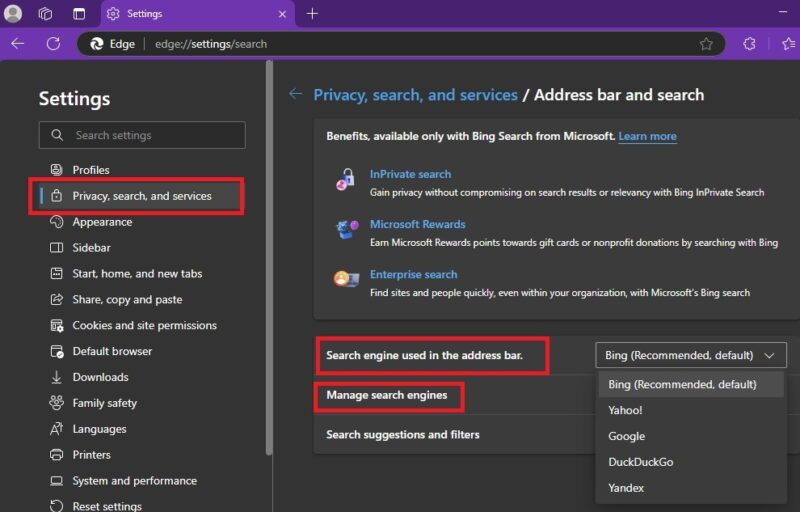Open System and performance settings
This screenshot has width=800, height=512.
point(135,481)
